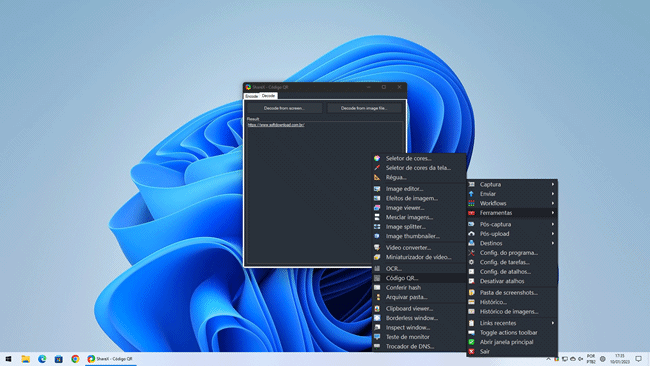This screenshot has height=366, width=650.
Task: Expand the Links recentes submenu arrow
Action: point(553,323)
